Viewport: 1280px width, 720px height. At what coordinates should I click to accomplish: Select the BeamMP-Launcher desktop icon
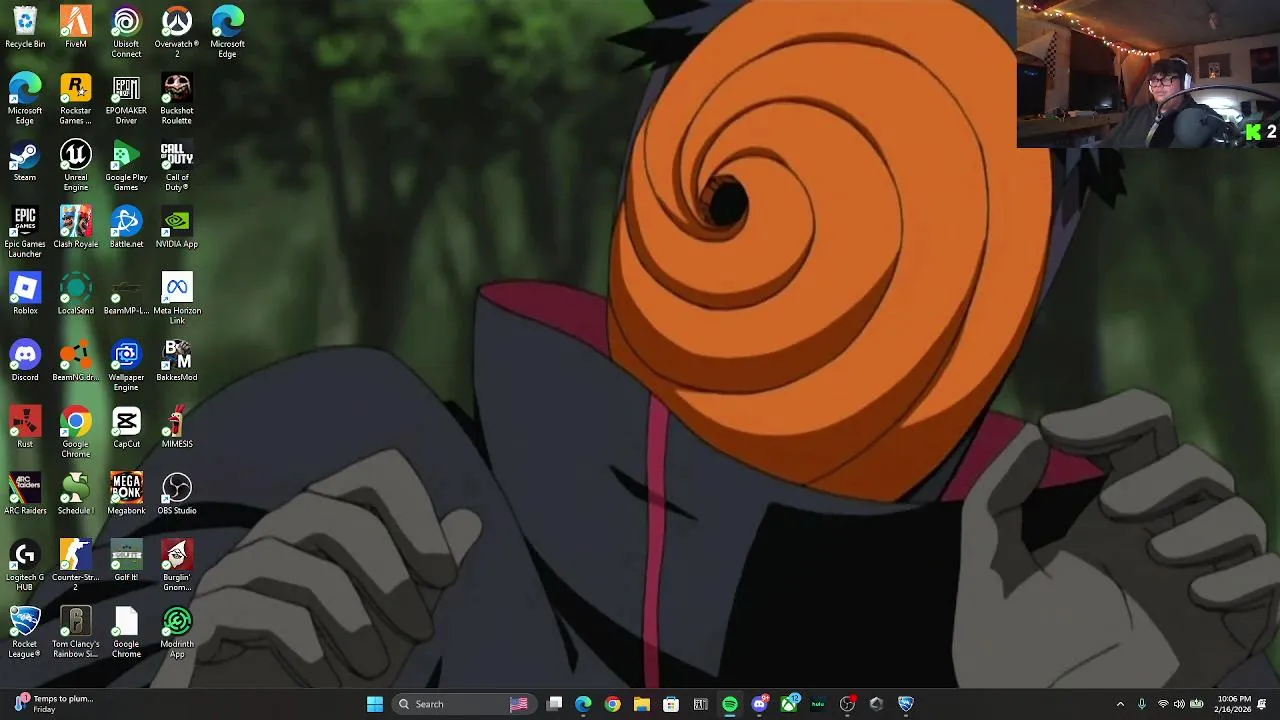[126, 294]
